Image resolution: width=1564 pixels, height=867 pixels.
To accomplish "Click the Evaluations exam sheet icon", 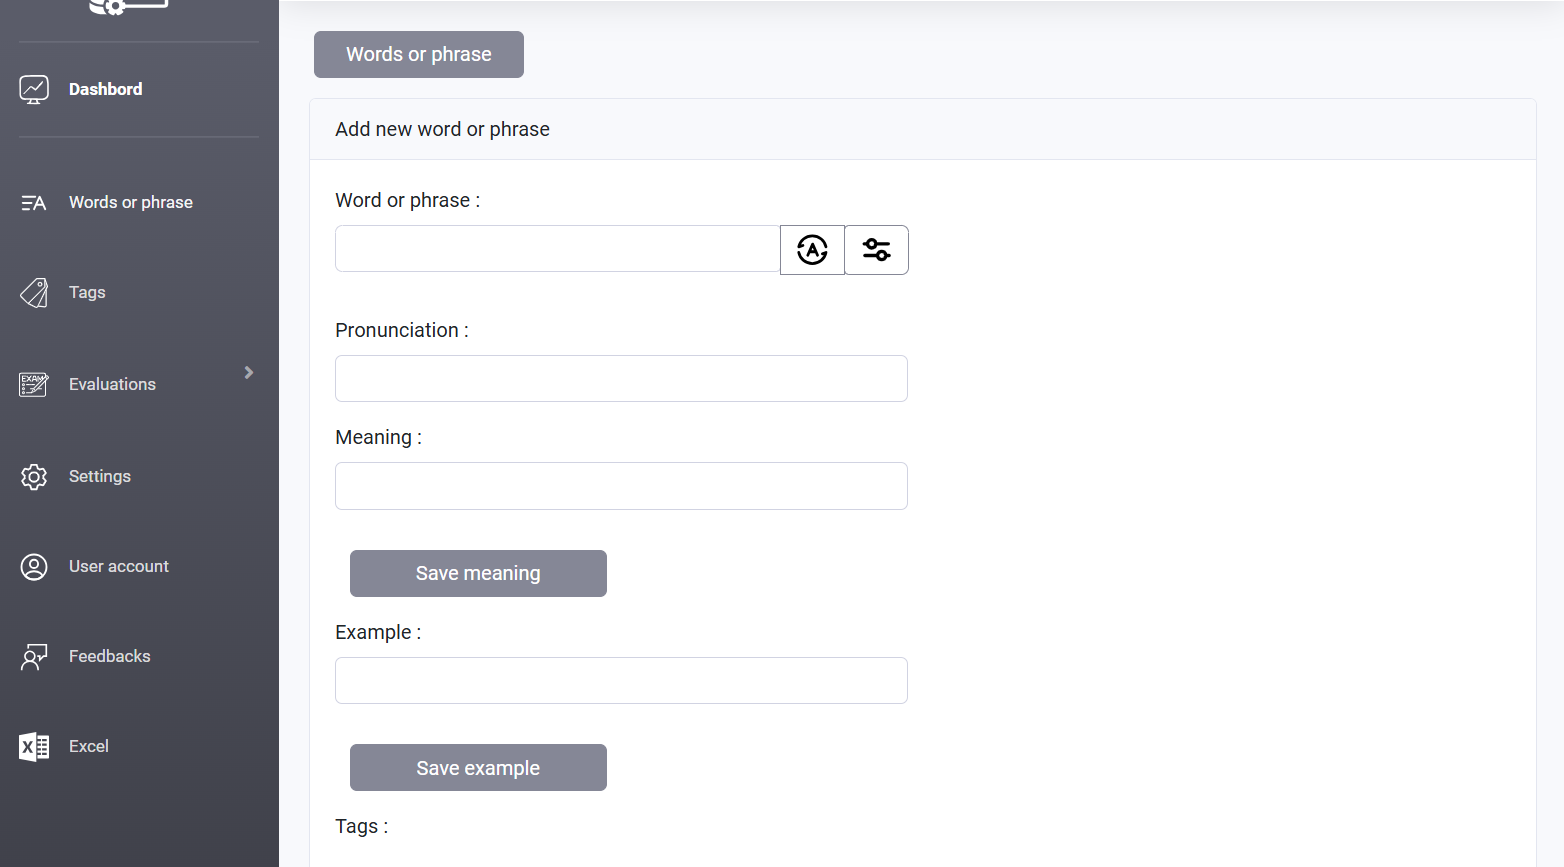I will 34,384.
